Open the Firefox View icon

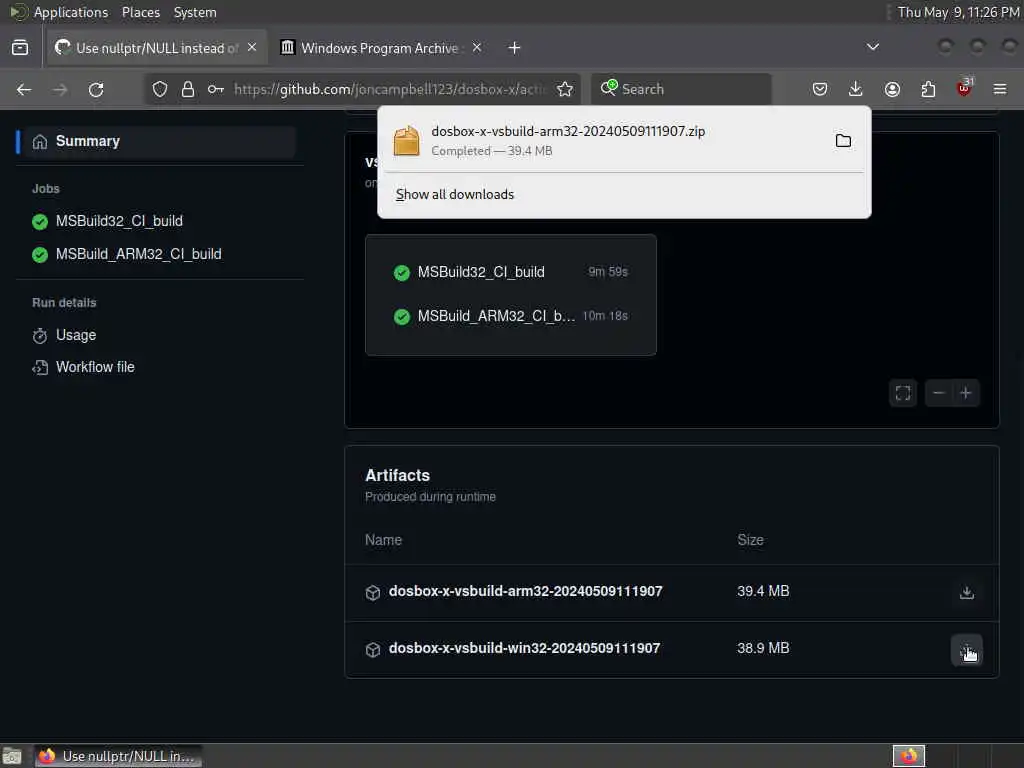coord(20,48)
